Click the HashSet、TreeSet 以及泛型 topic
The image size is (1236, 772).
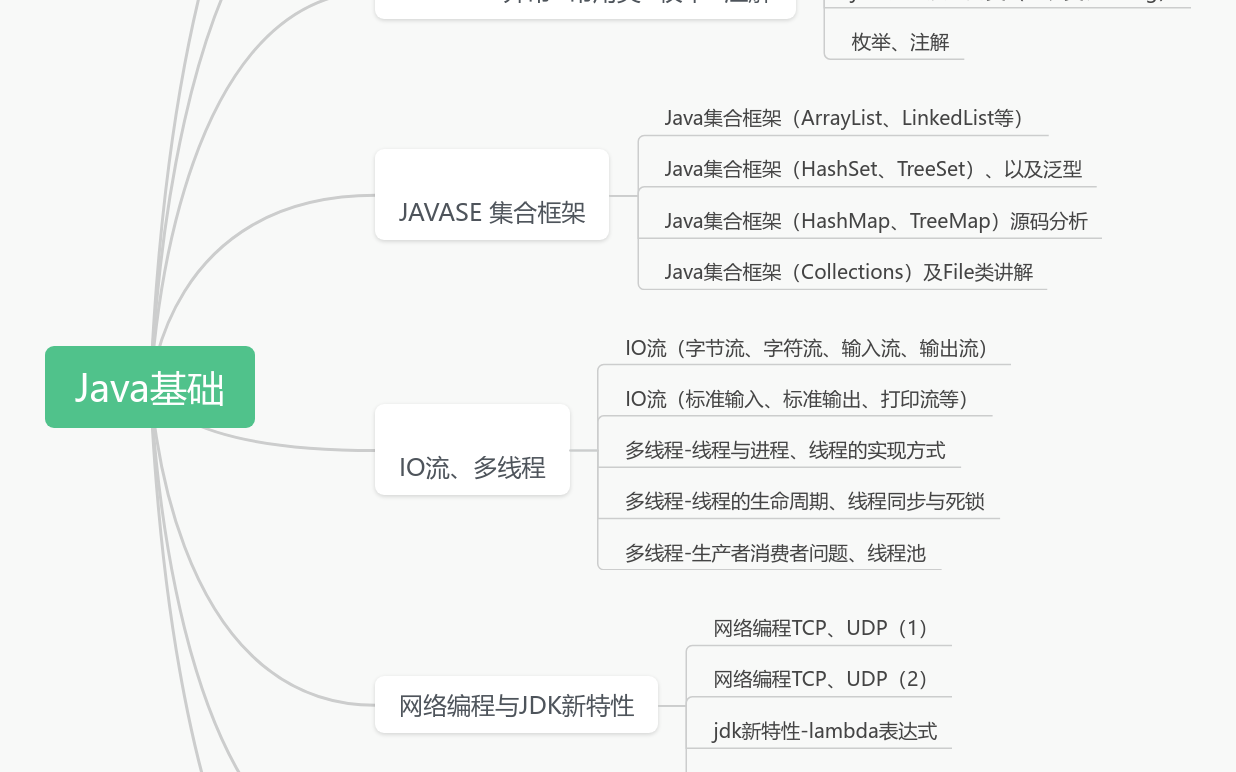(872, 169)
